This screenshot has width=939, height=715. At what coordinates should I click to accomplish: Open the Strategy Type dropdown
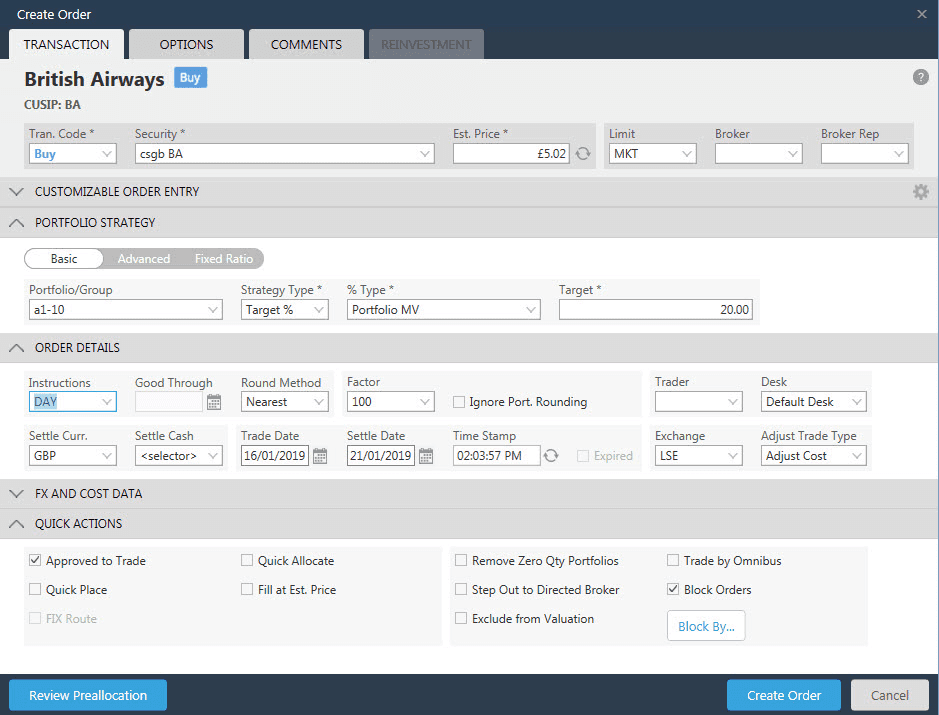(284, 310)
